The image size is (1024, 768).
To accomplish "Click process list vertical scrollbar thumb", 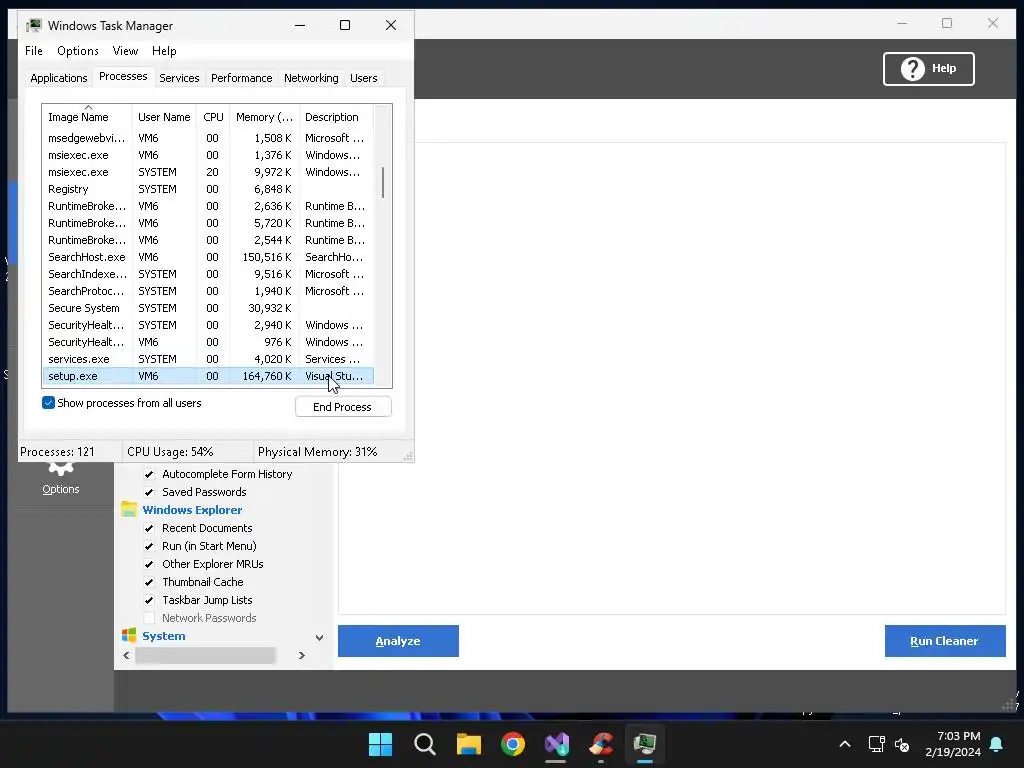I will point(383,182).
